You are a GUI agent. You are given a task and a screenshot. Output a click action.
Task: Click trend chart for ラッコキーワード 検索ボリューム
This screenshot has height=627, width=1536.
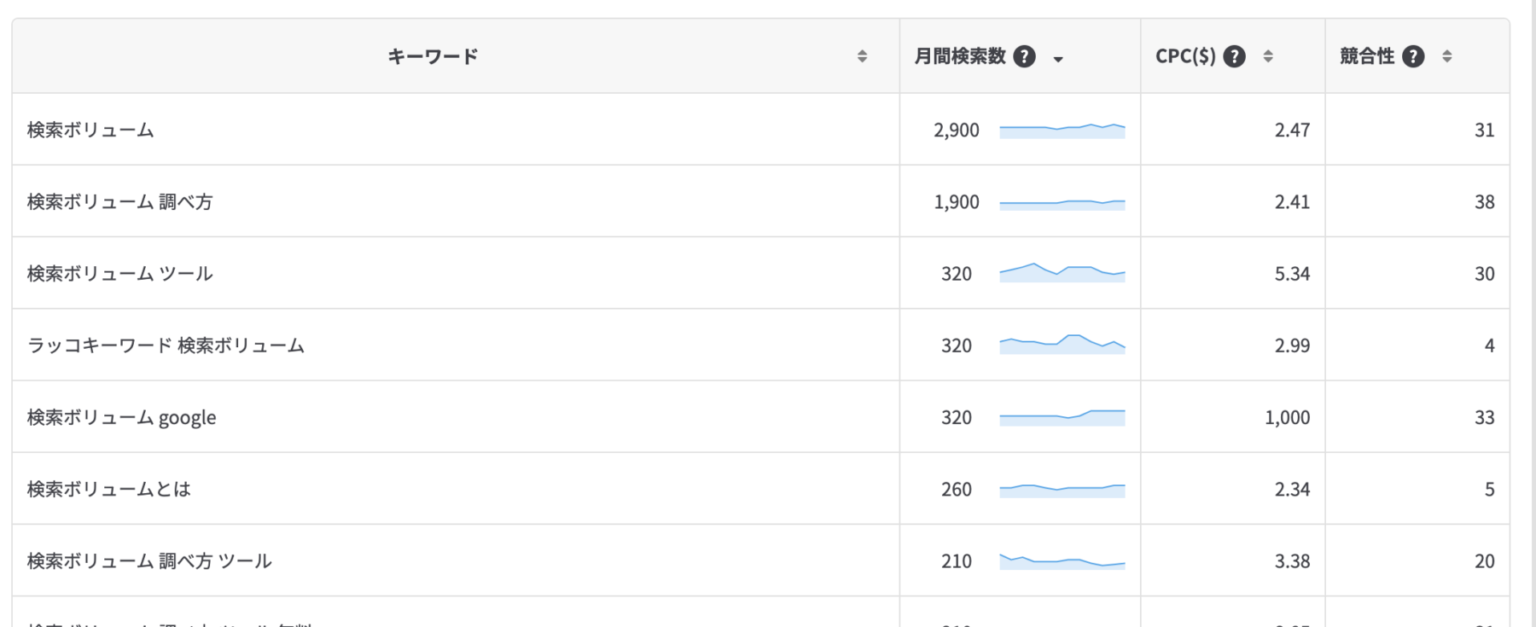coord(1062,344)
